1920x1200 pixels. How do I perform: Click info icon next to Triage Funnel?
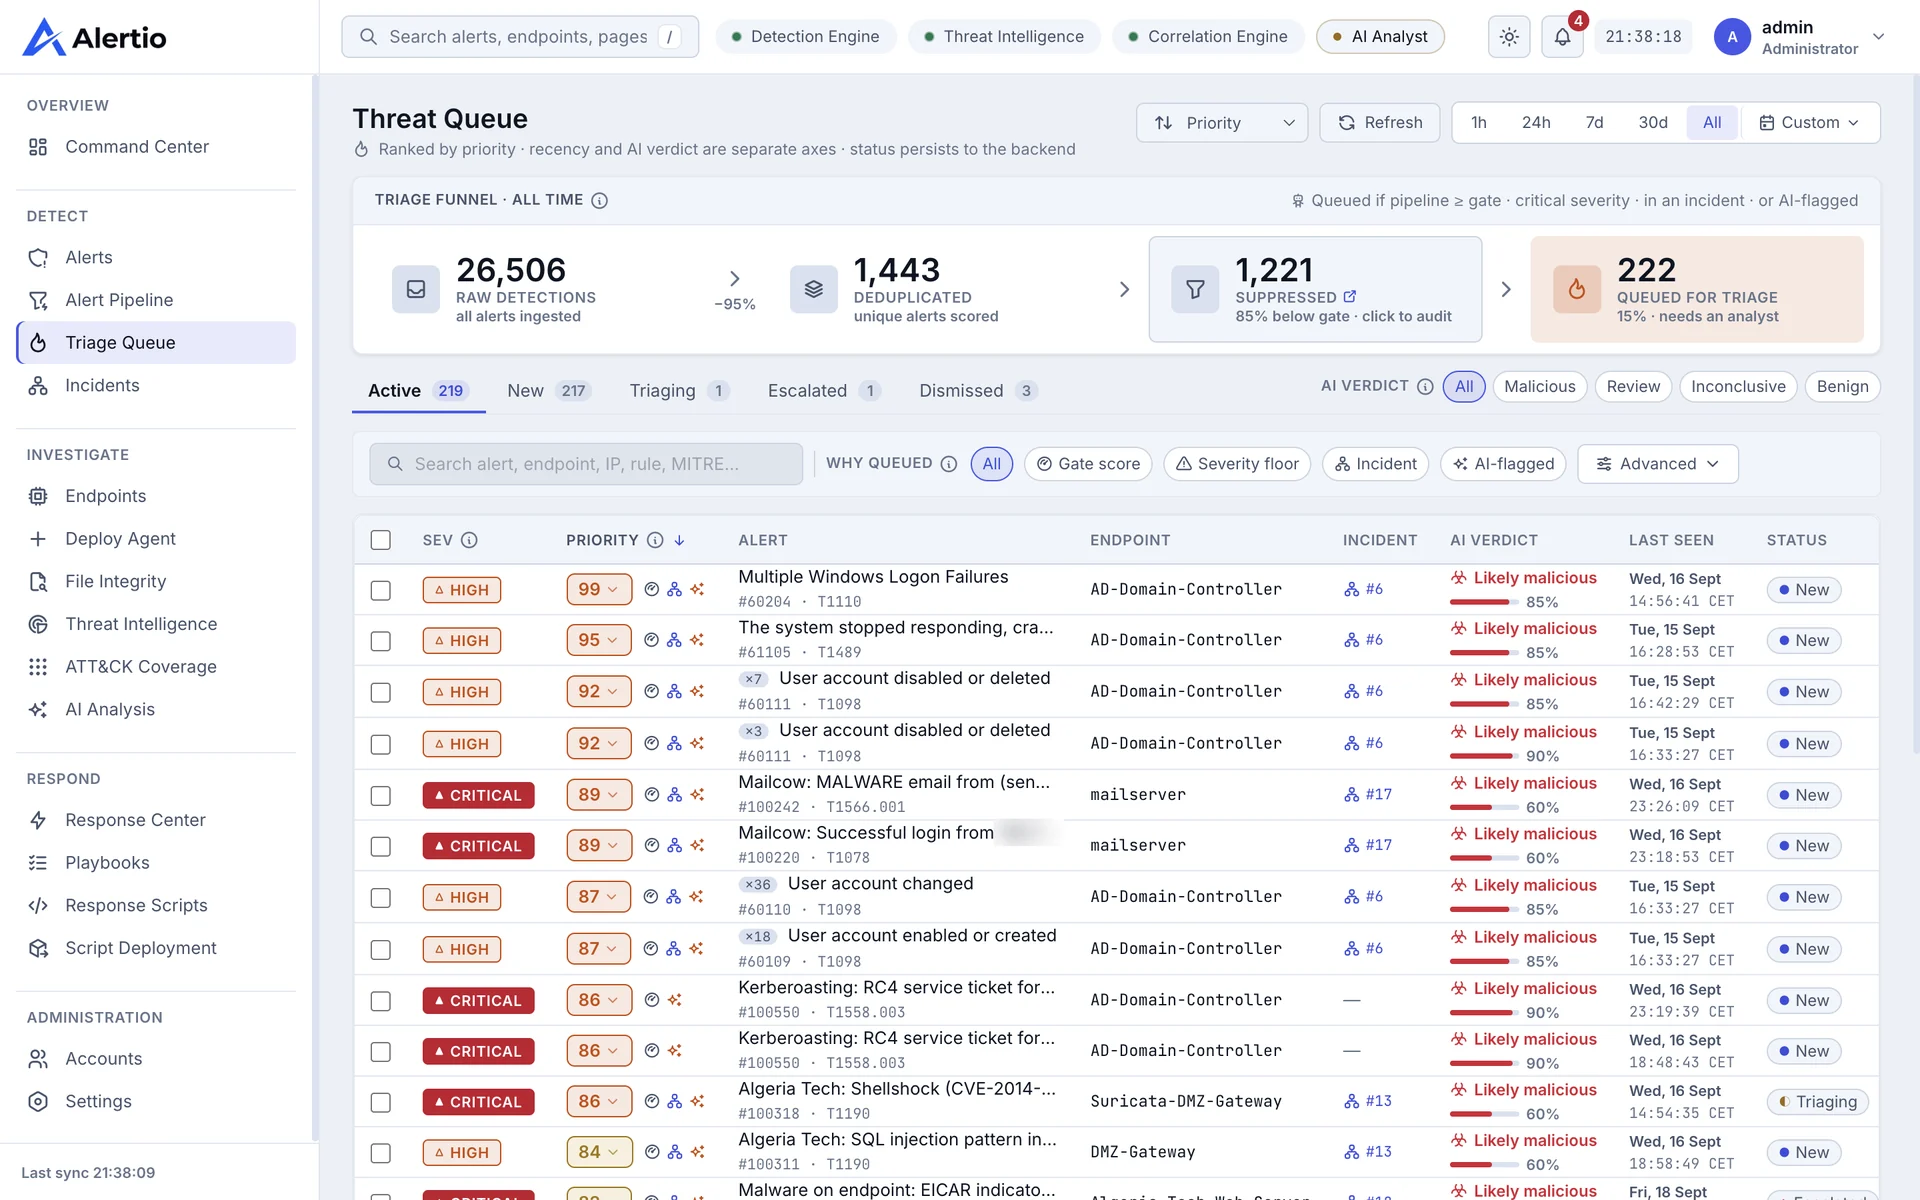click(x=599, y=200)
